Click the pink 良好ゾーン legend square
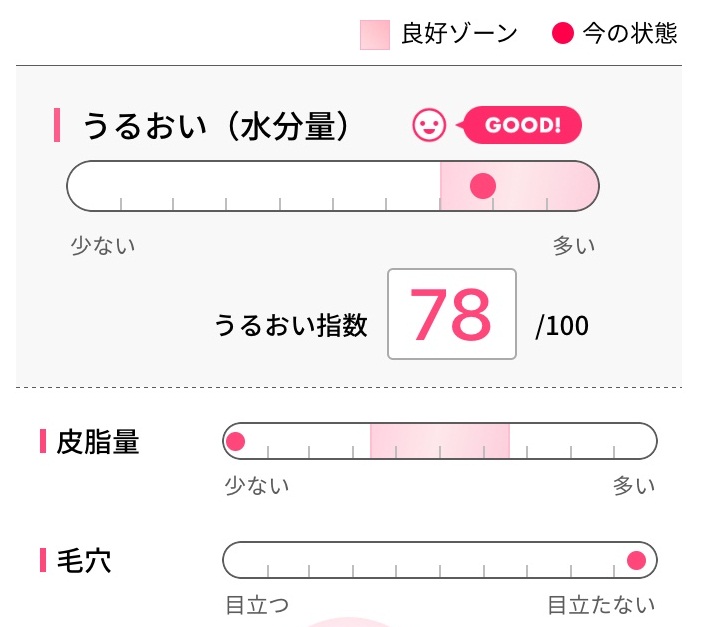 375,35
